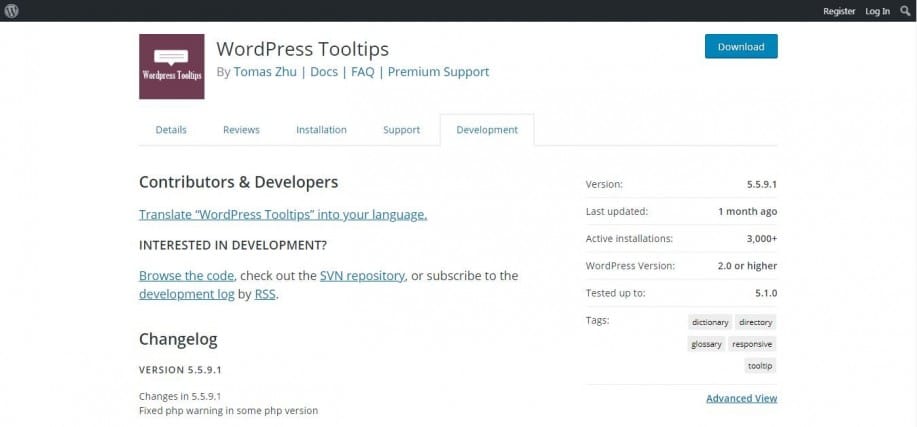Open the Translate WordPress Tooltips link
This screenshot has width=917, height=427.
point(283,215)
